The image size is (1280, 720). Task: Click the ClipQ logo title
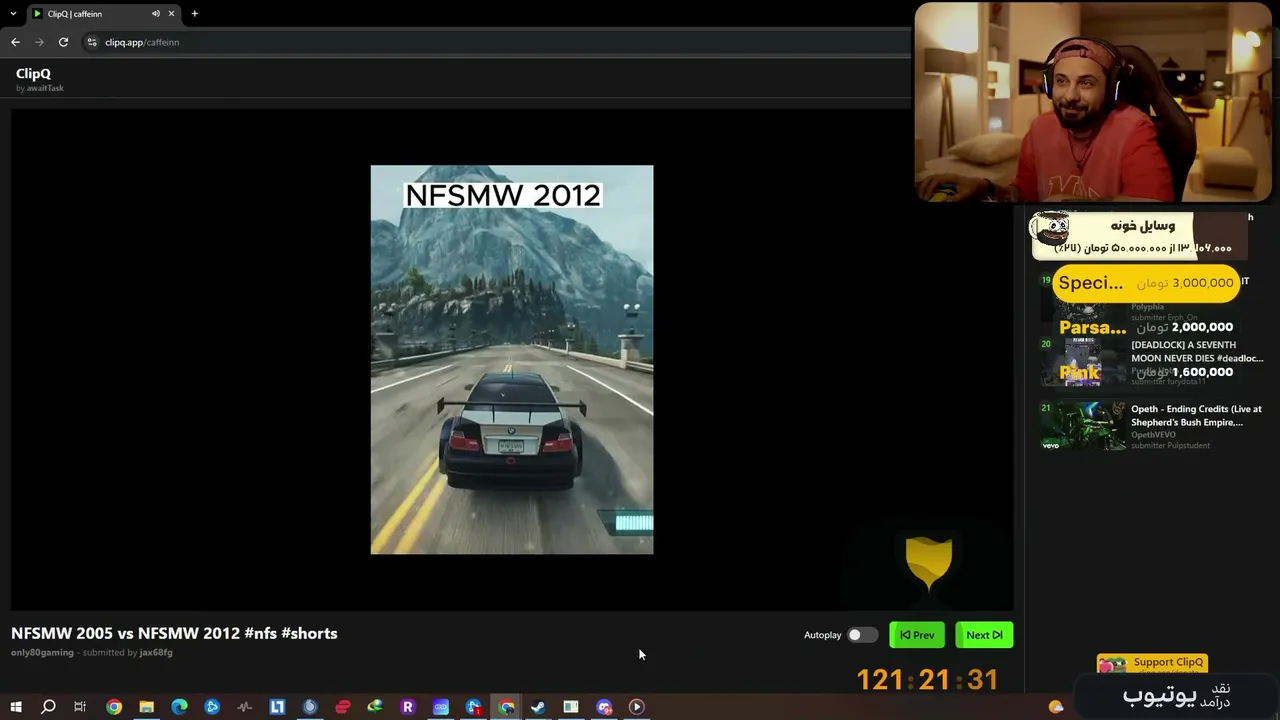coord(33,73)
